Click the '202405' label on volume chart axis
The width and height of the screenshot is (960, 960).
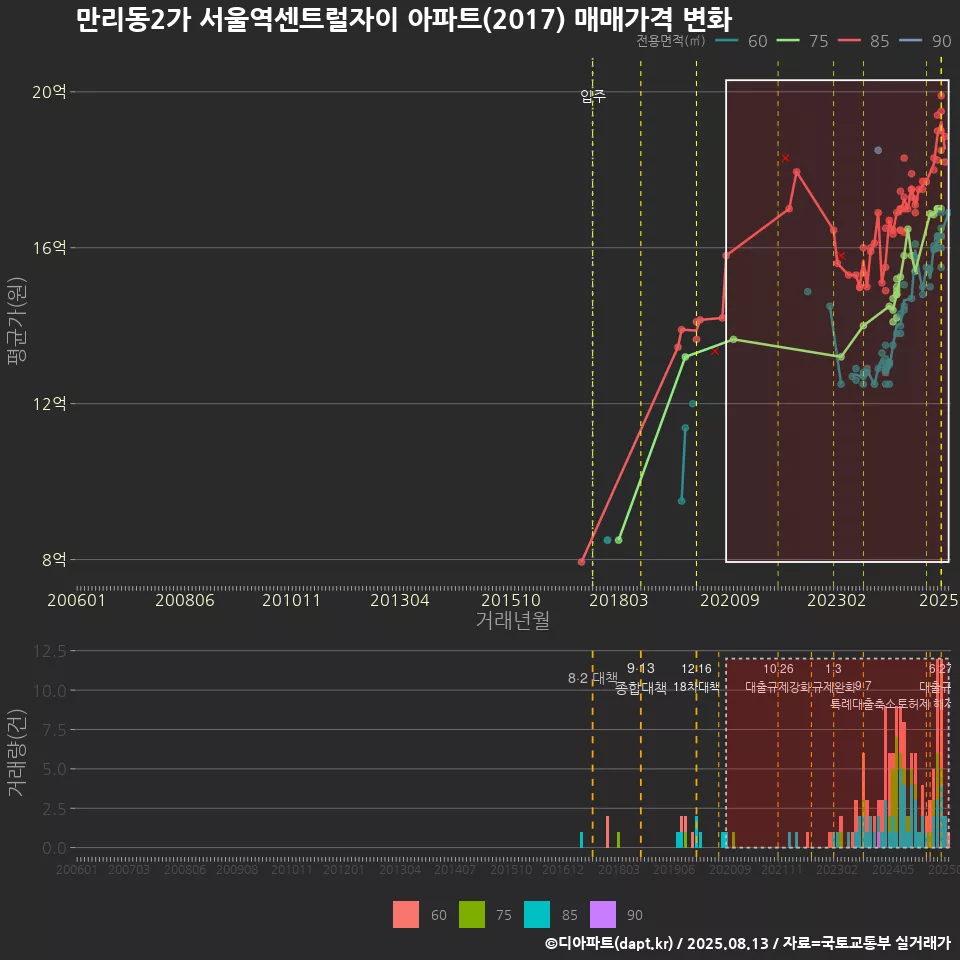click(x=893, y=869)
